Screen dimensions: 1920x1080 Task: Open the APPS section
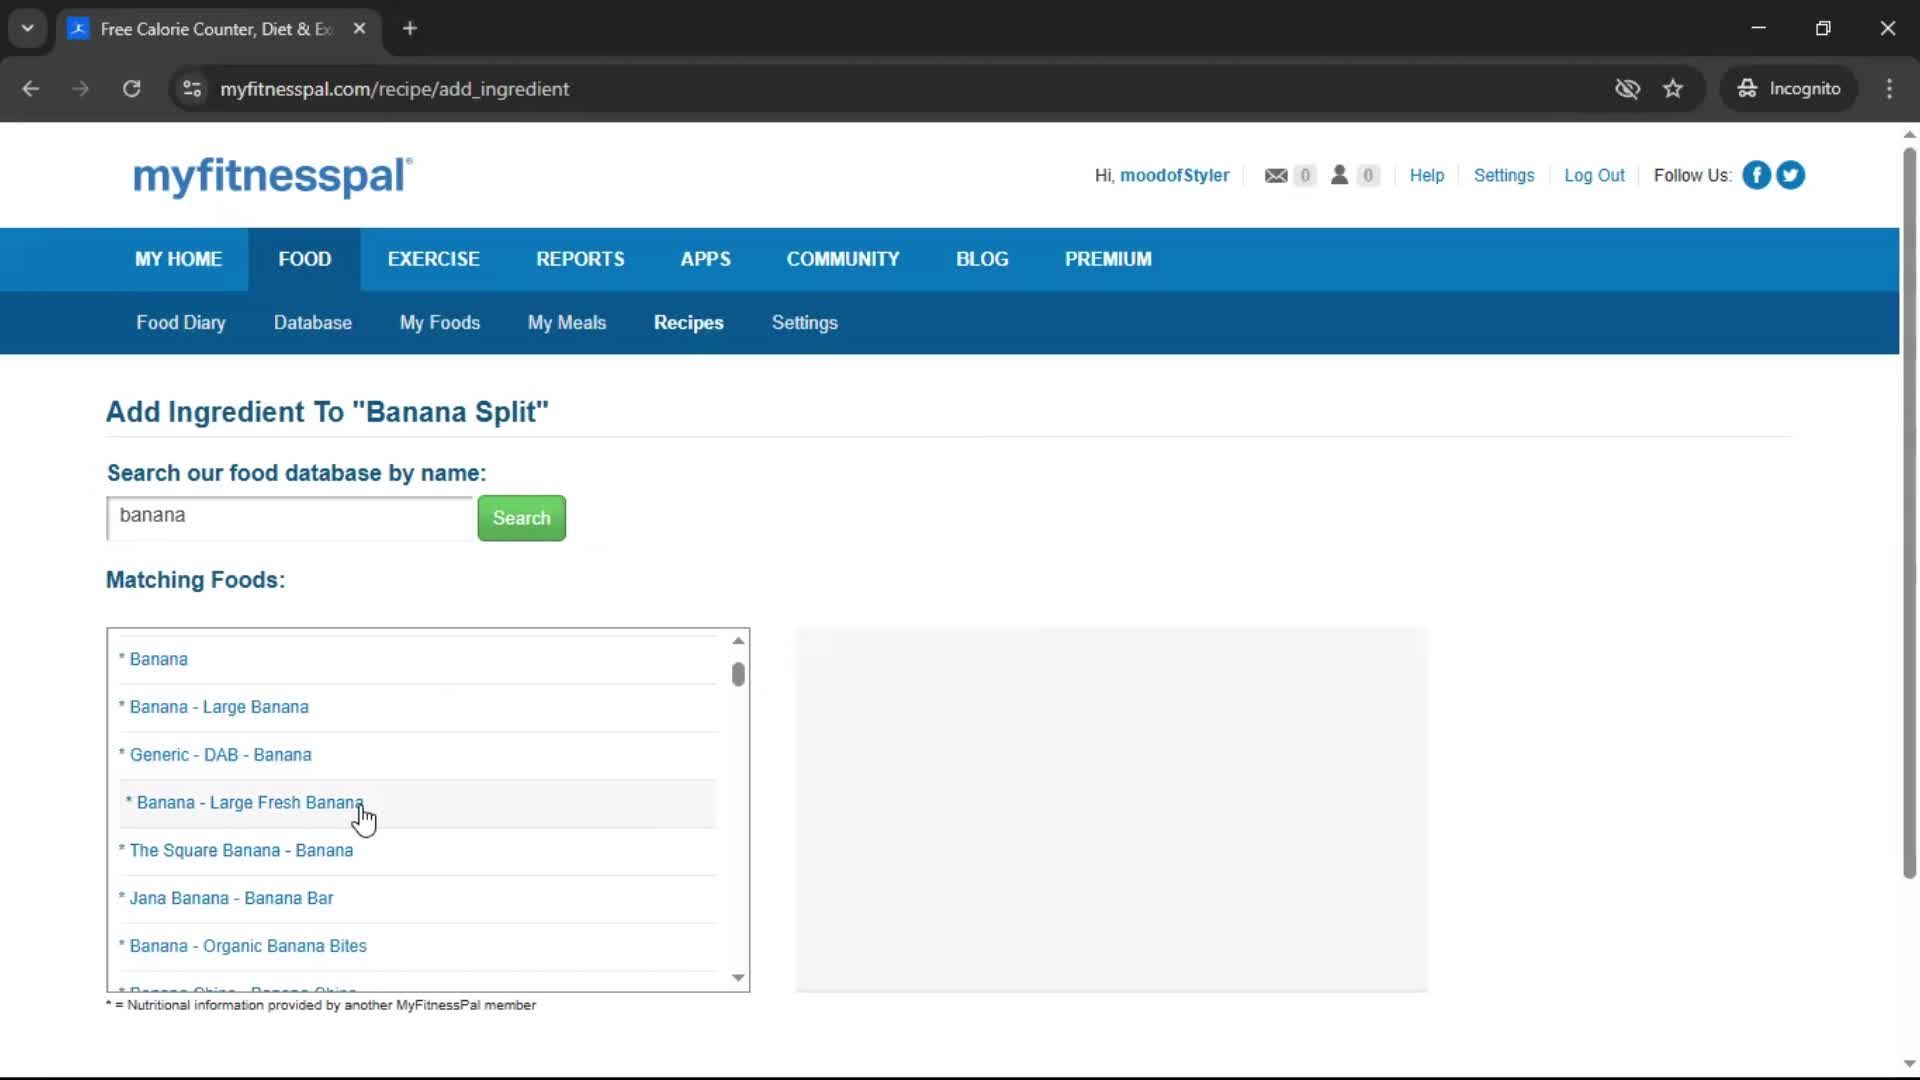(x=706, y=259)
